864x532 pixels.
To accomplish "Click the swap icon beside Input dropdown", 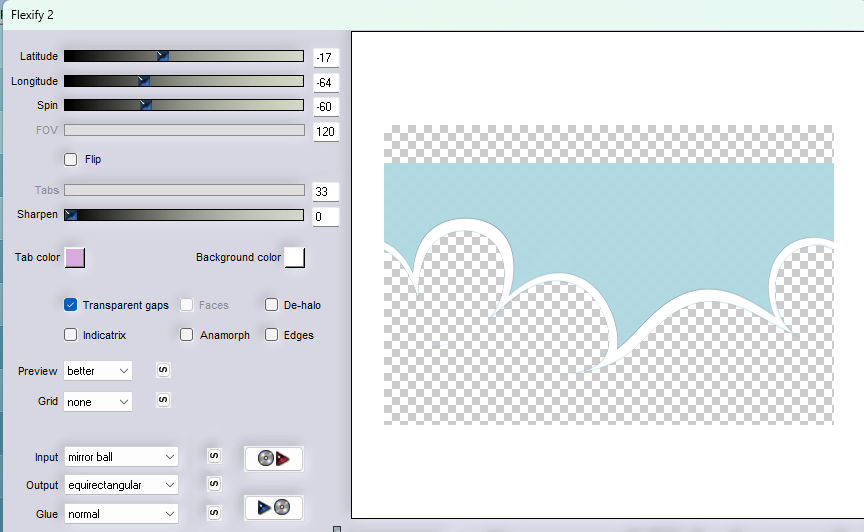I will click(214, 456).
